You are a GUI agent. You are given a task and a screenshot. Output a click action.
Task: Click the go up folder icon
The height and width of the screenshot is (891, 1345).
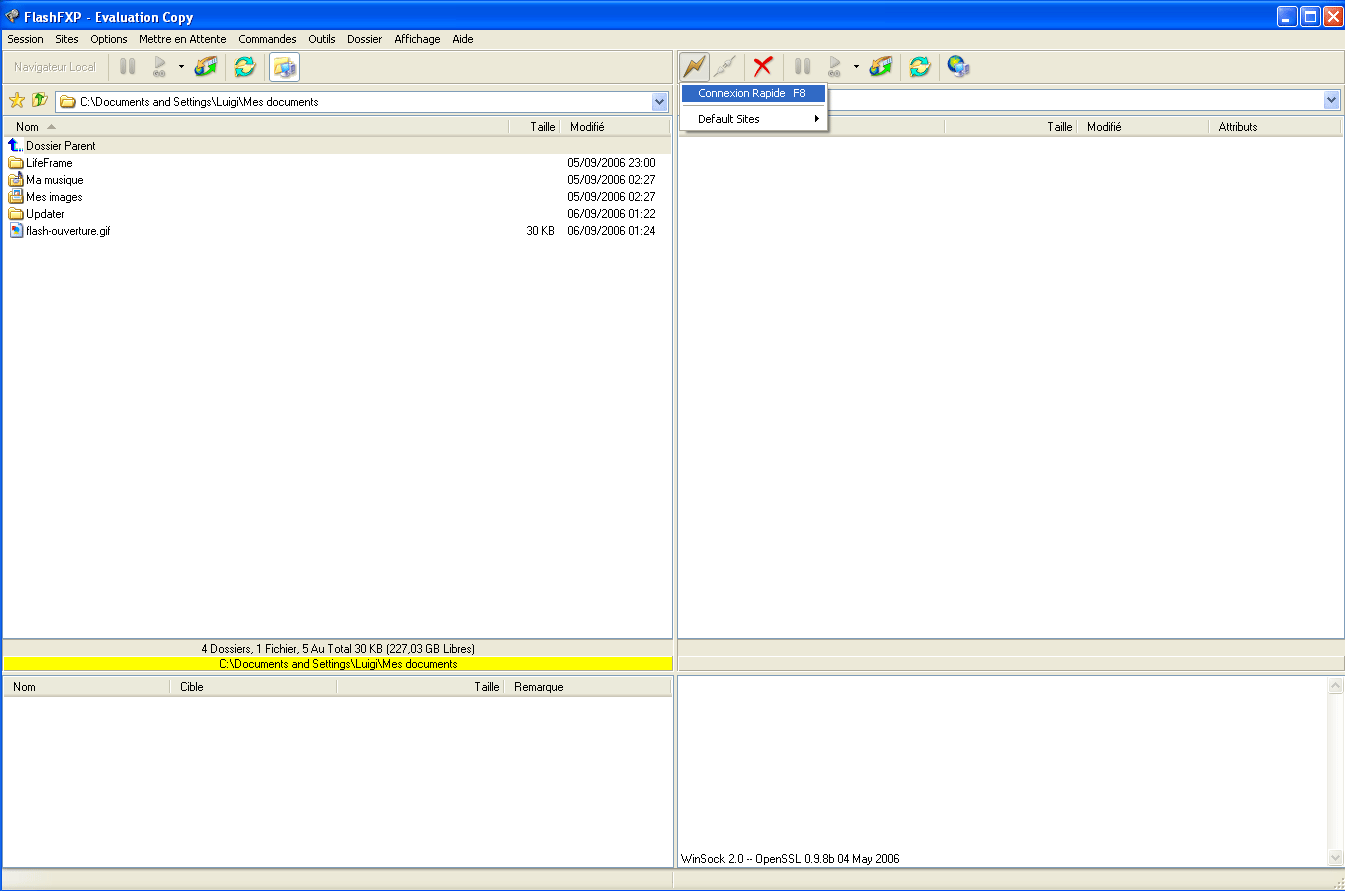(x=40, y=101)
